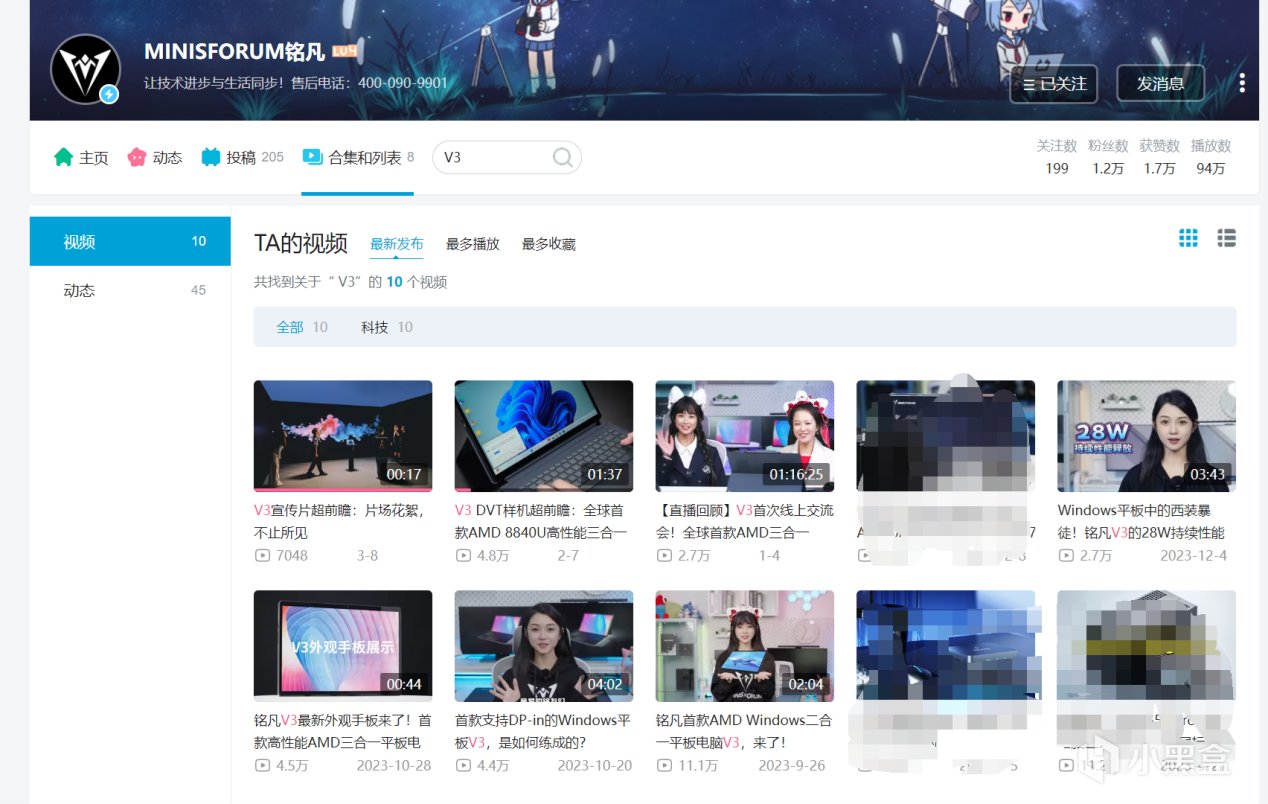Click the pink 动态 flower icon

(137, 157)
